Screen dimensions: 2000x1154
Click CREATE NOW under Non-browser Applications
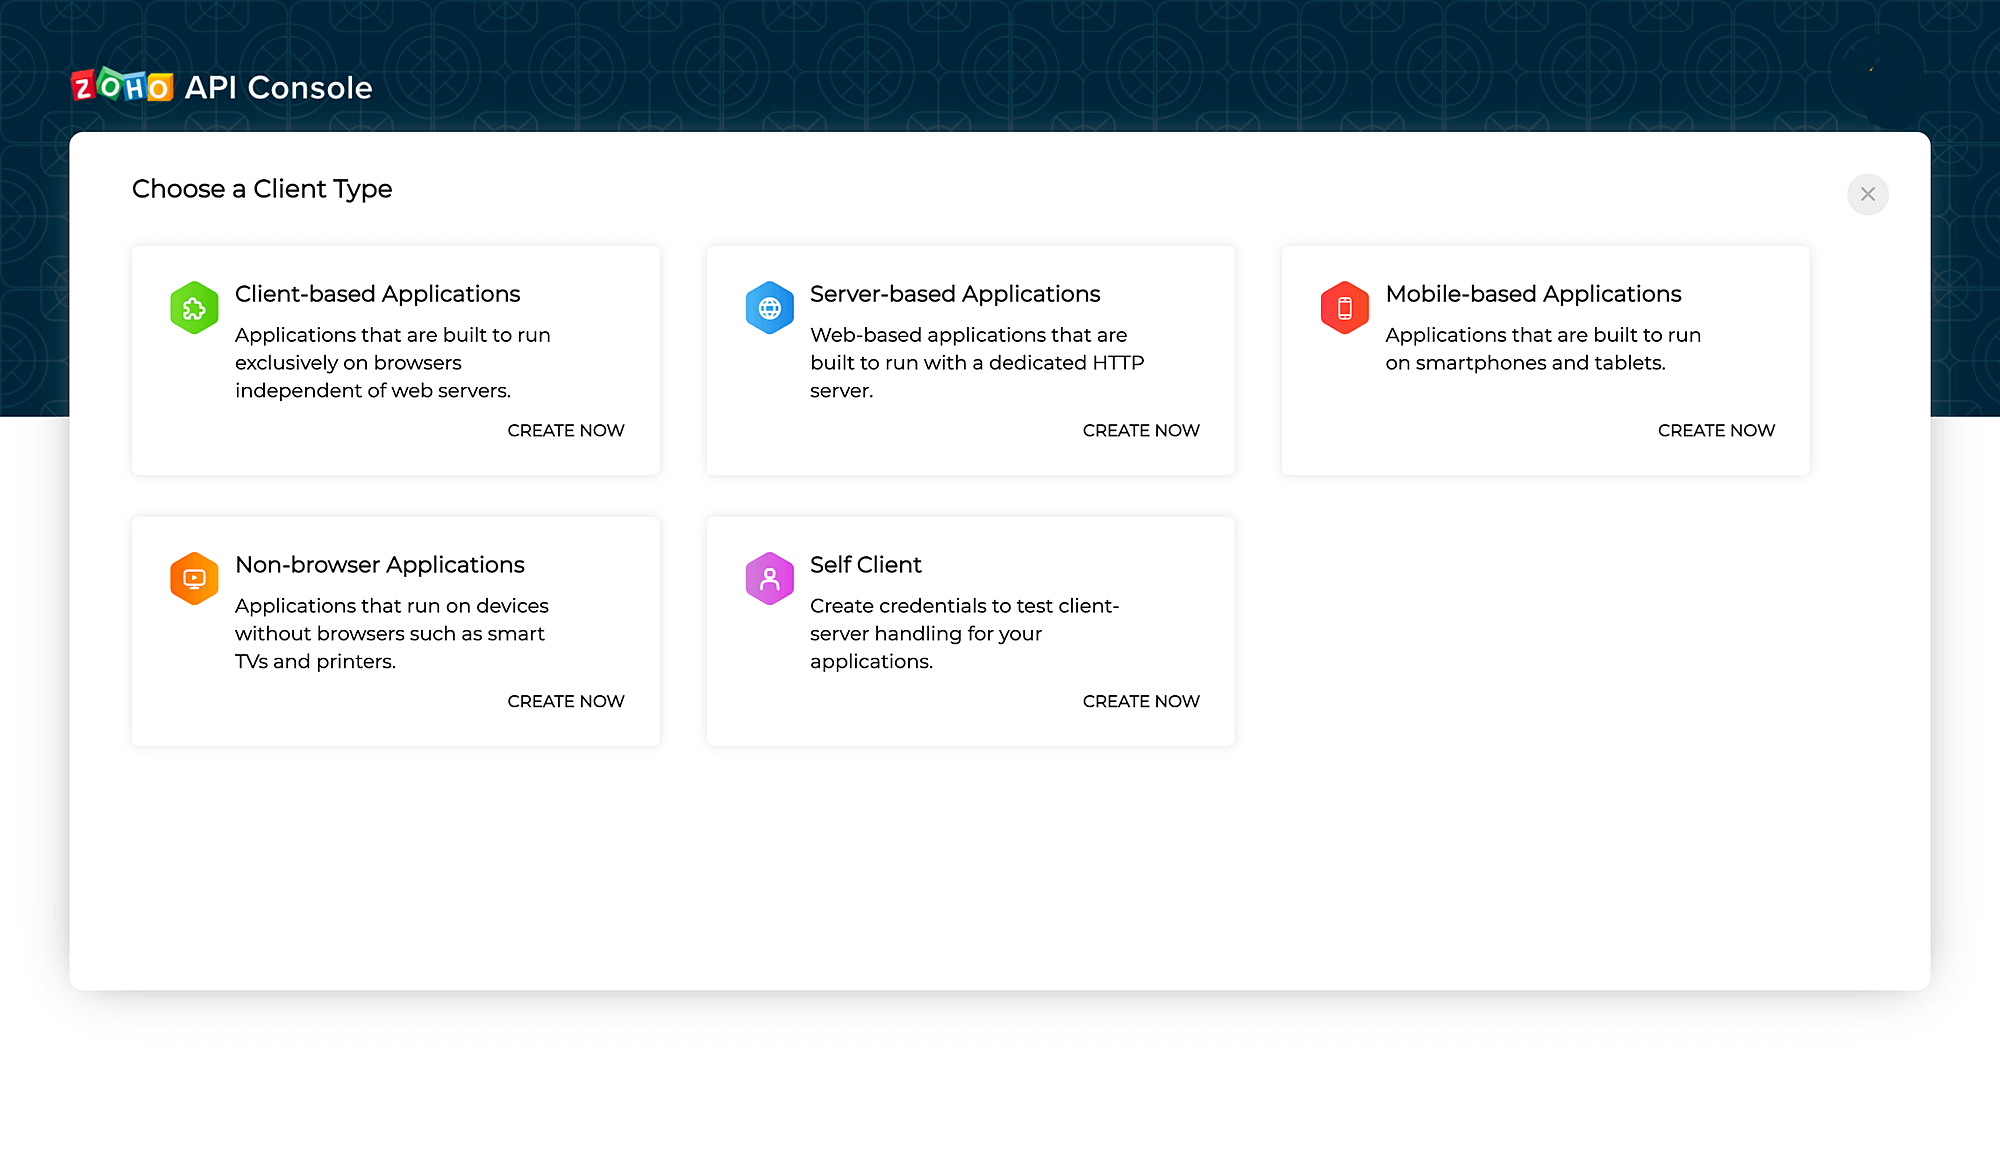(x=565, y=701)
